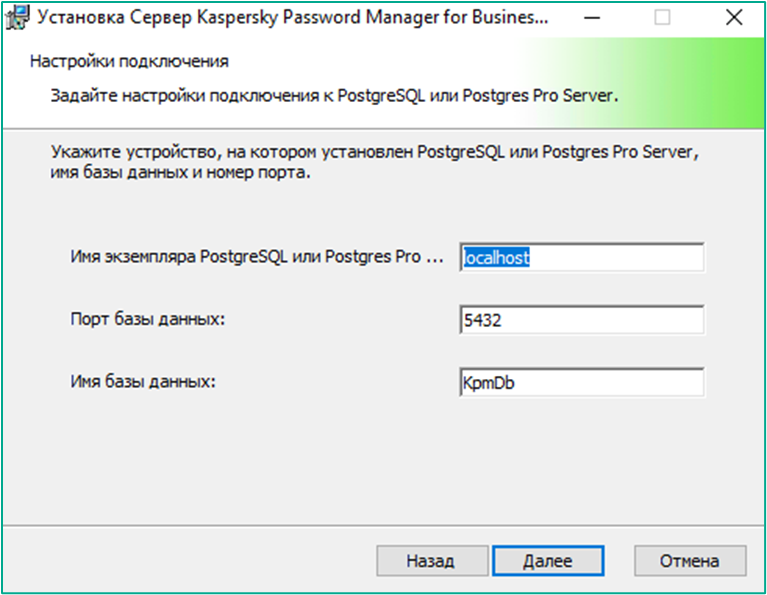Click the "Порт базы данных:" label

[148, 319]
